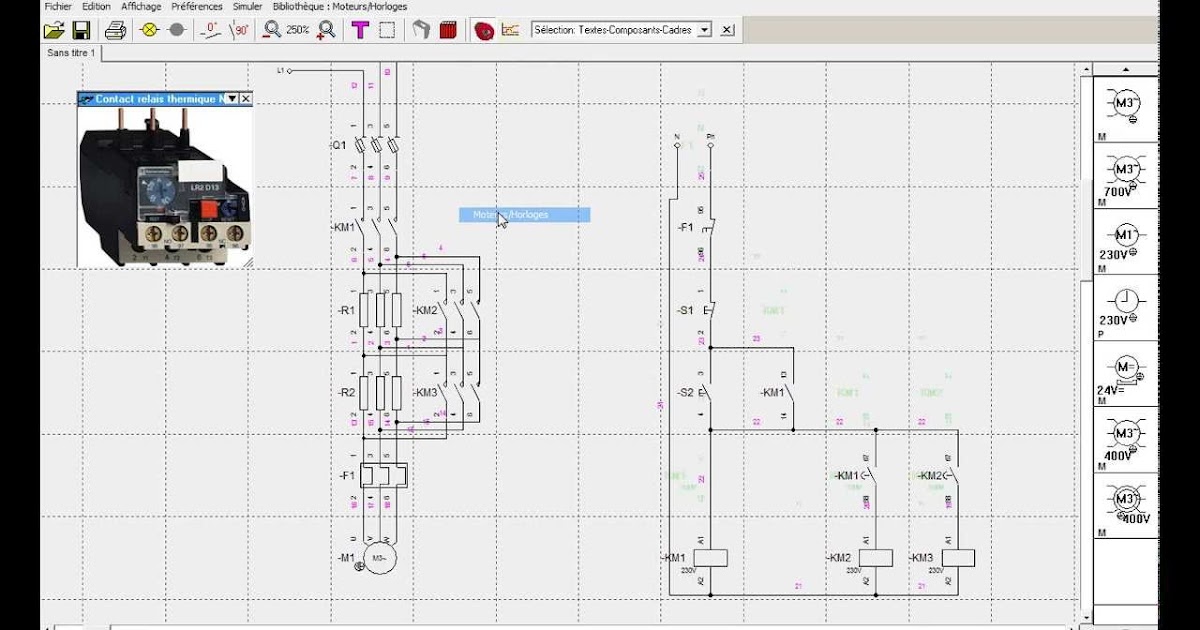Click the red book library icon

pyautogui.click(x=448, y=30)
